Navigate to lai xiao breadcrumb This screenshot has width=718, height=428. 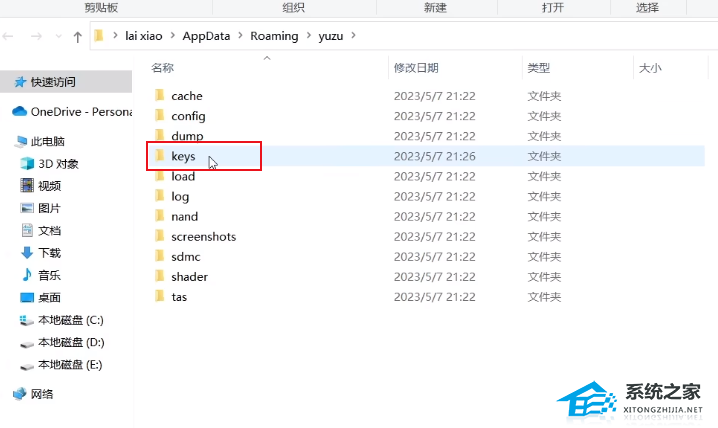(144, 36)
